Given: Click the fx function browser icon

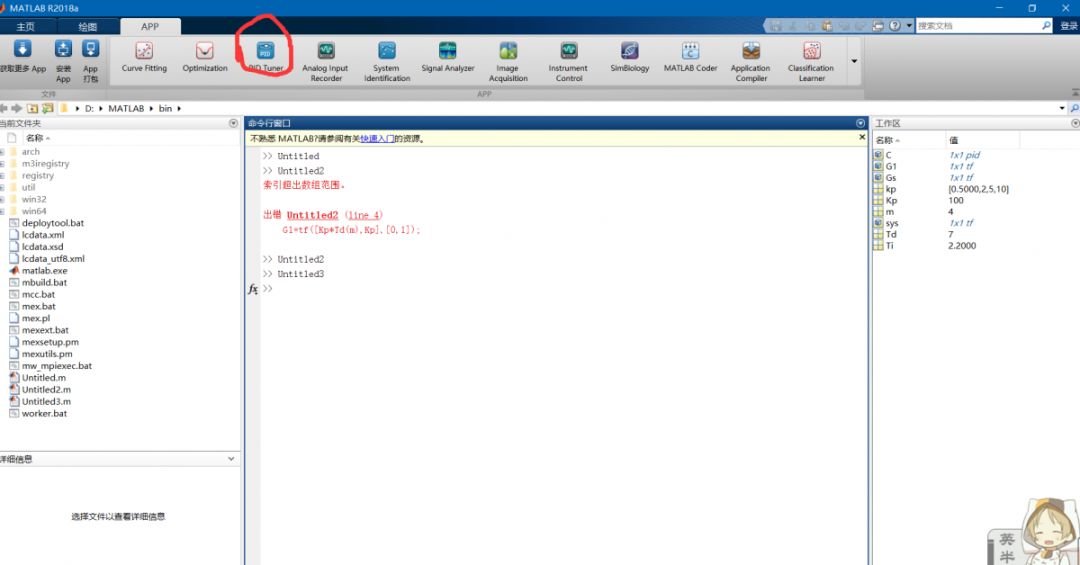Looking at the screenshot, I should [253, 289].
